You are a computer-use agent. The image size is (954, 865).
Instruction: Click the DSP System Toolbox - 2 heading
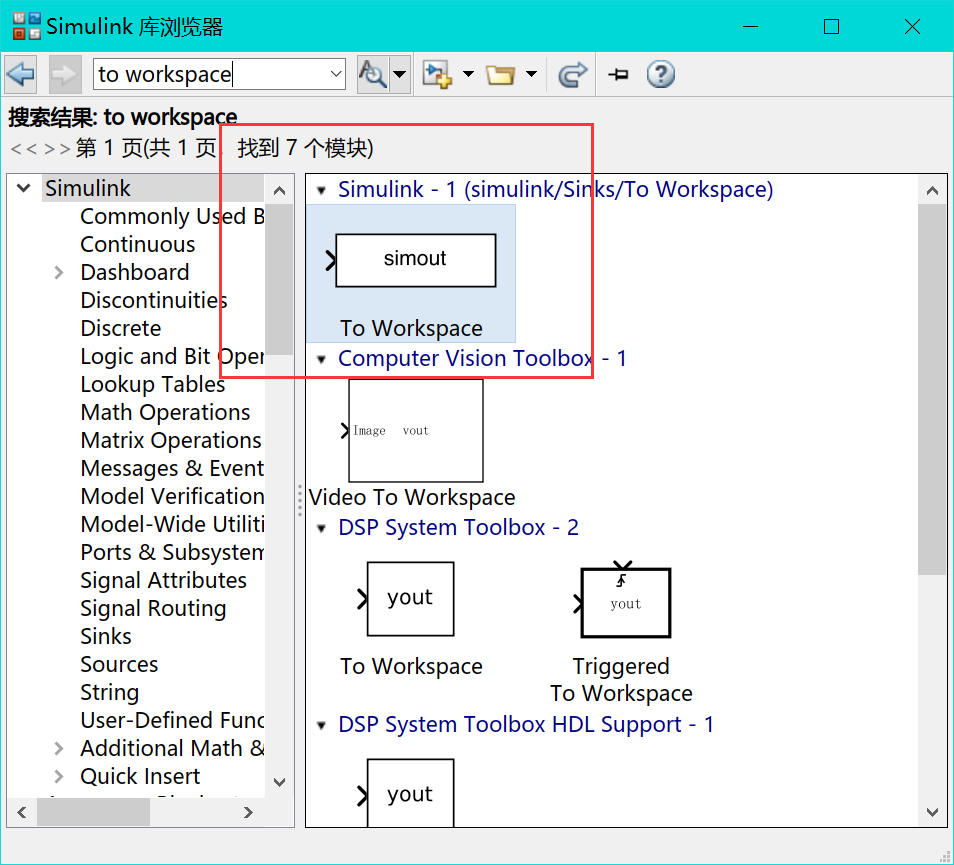pyautogui.click(x=458, y=527)
